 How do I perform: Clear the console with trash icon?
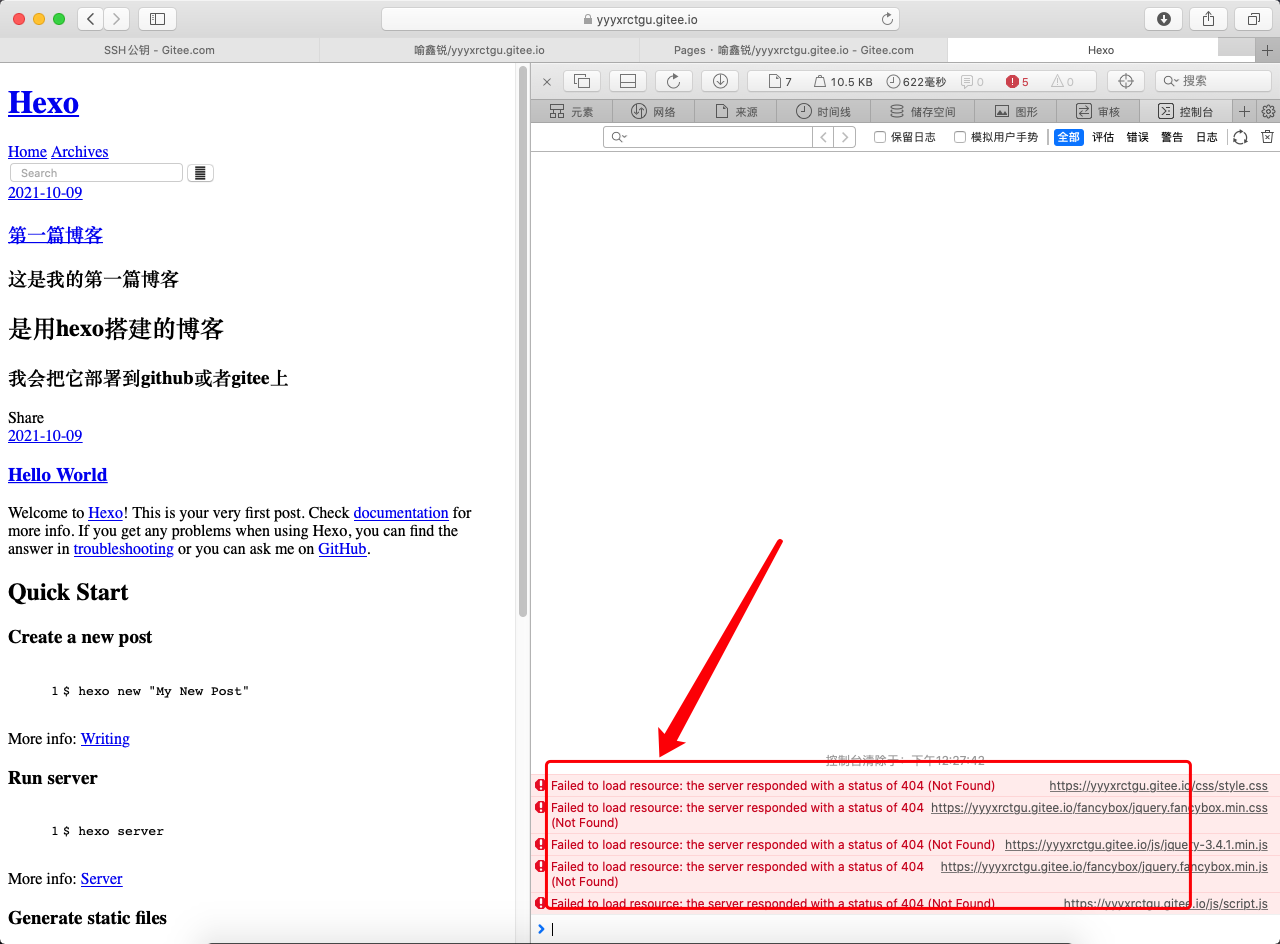tap(1267, 137)
